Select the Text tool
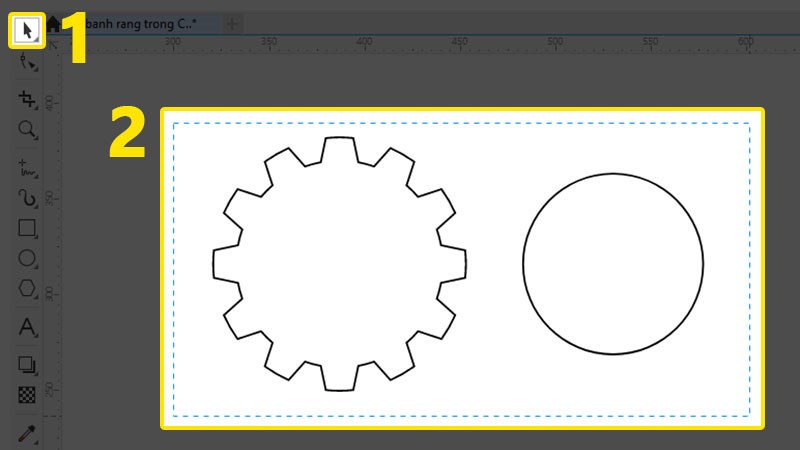This screenshot has height=450, width=800. (27, 327)
